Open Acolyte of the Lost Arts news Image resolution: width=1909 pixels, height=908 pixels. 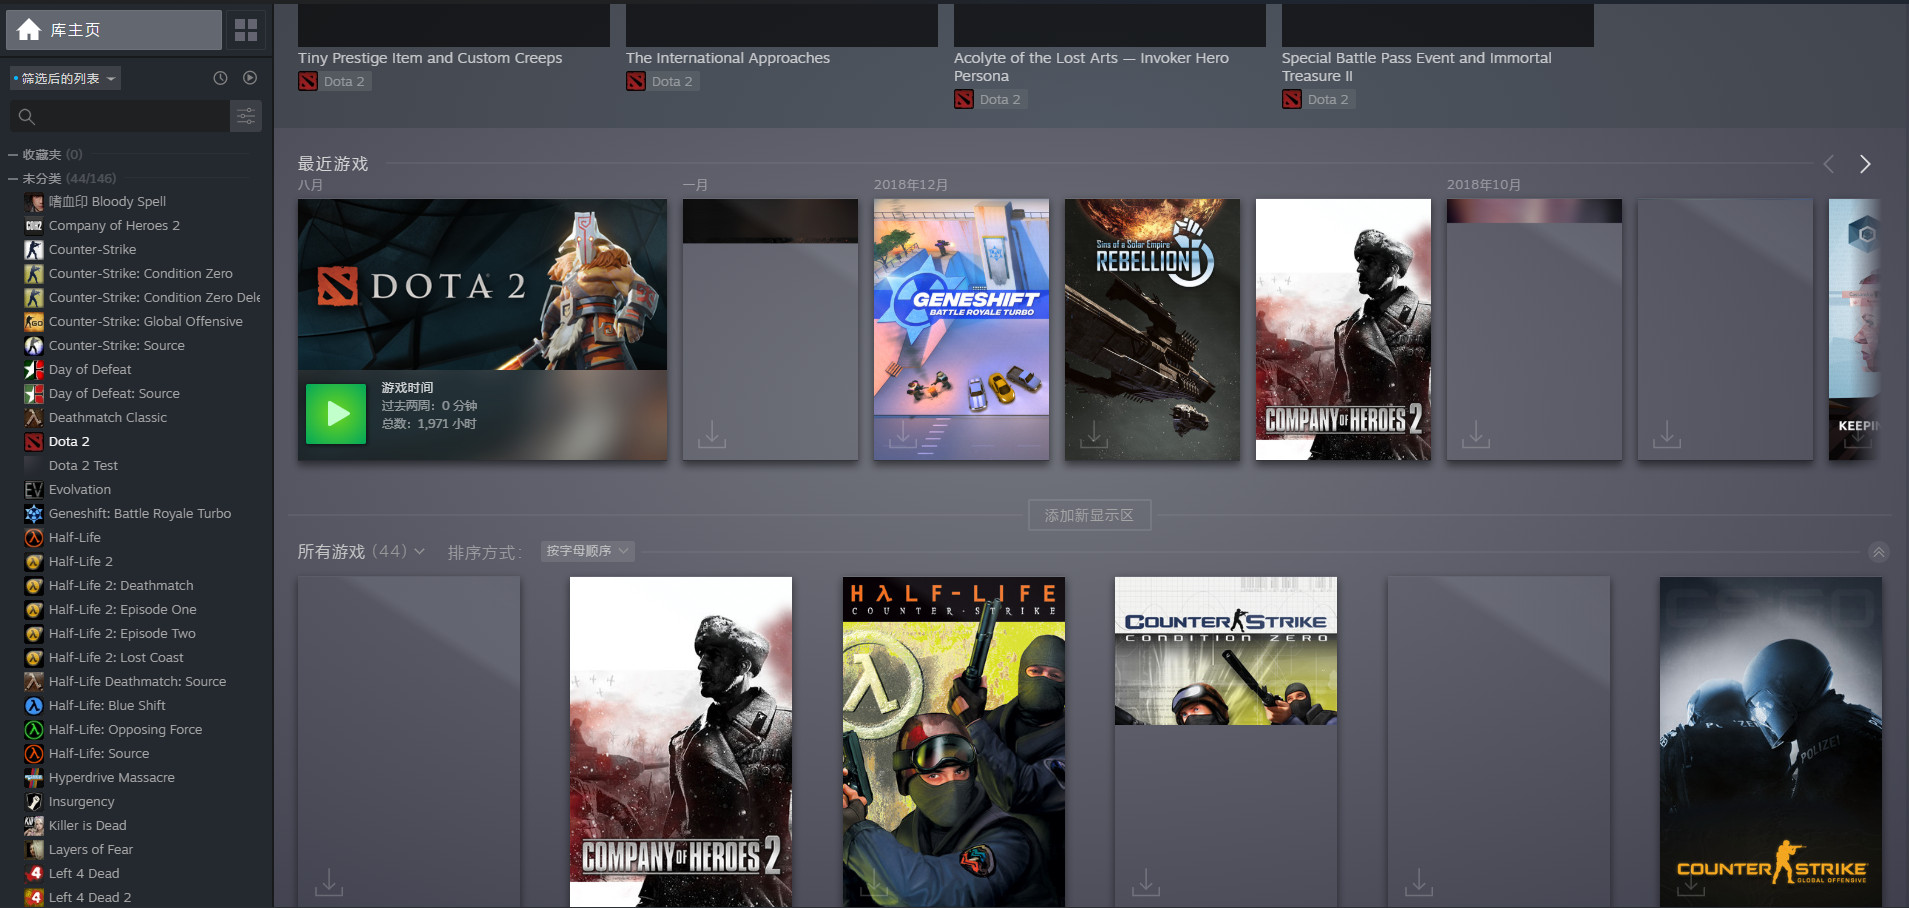[x=1091, y=67]
